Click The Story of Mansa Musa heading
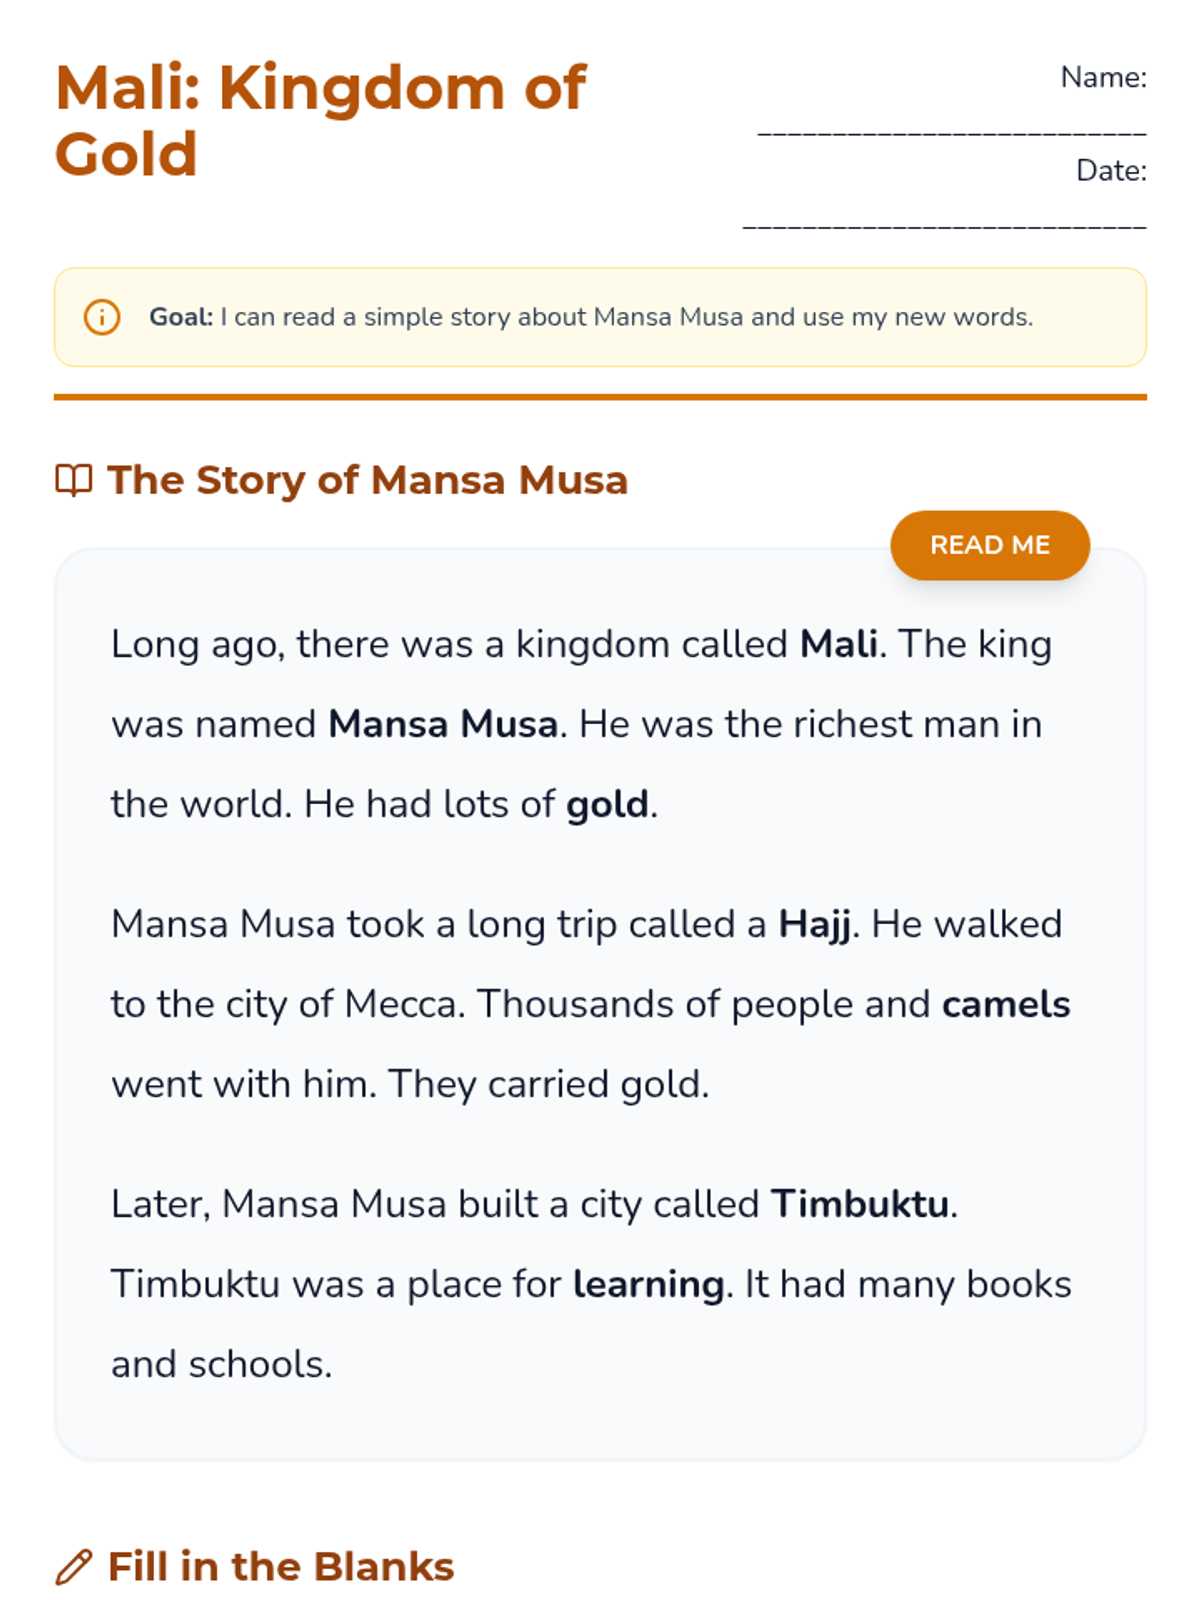Image resolution: width=1200 pixels, height=1600 pixels. 367,480
